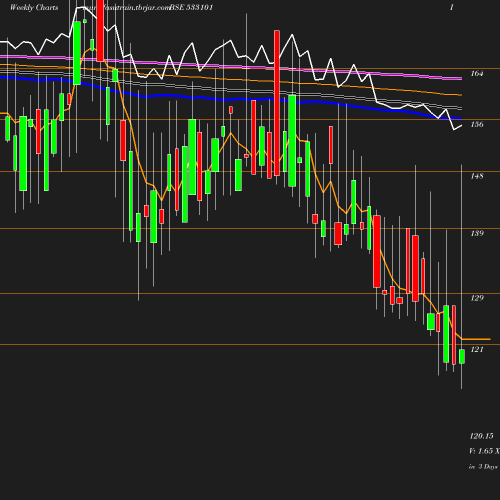Click the 'V: 1.65 X' volume text

(x=484, y=451)
